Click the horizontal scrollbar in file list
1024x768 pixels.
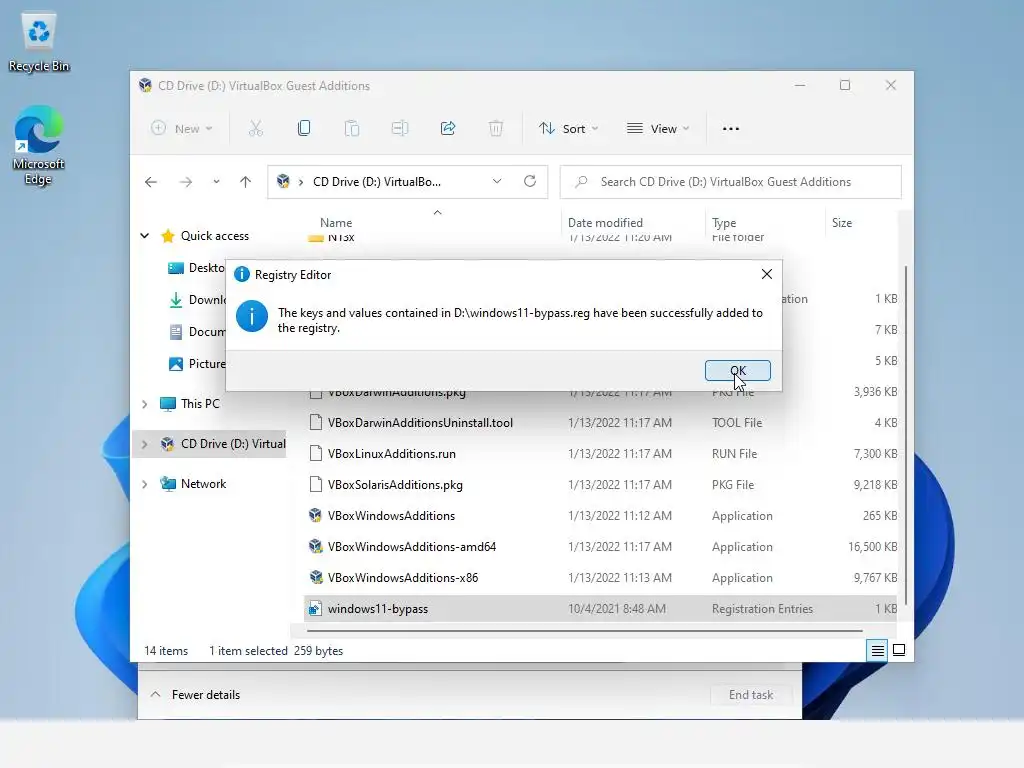(x=584, y=631)
